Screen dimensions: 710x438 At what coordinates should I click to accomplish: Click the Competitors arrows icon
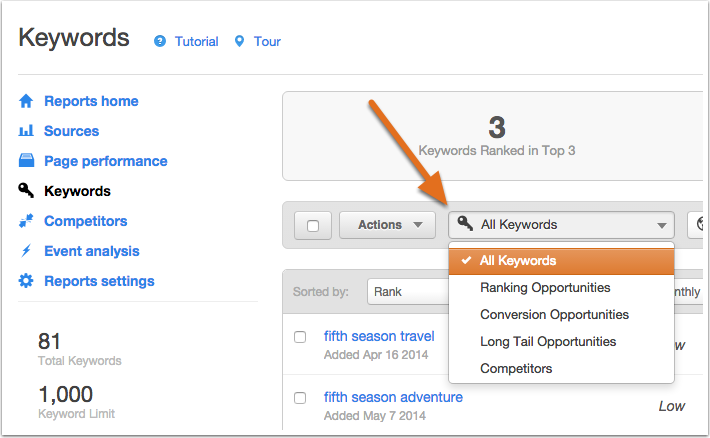click(x=26, y=221)
